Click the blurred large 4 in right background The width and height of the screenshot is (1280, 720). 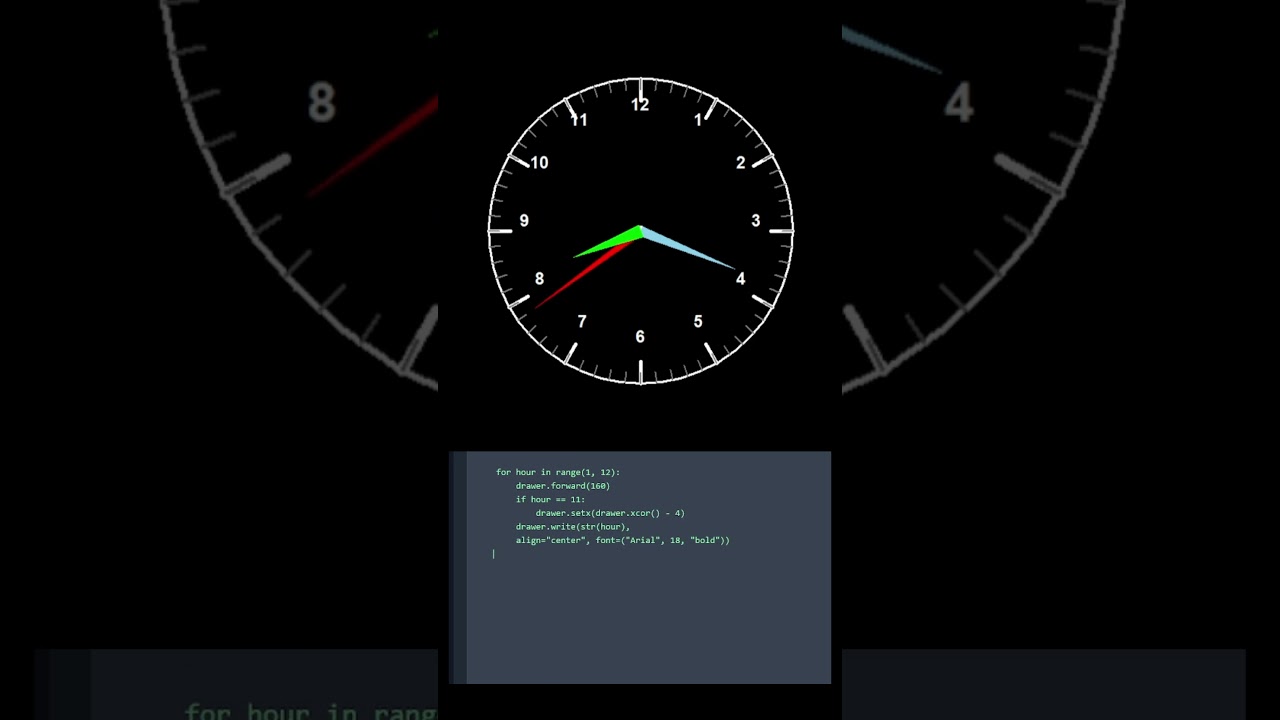point(958,104)
